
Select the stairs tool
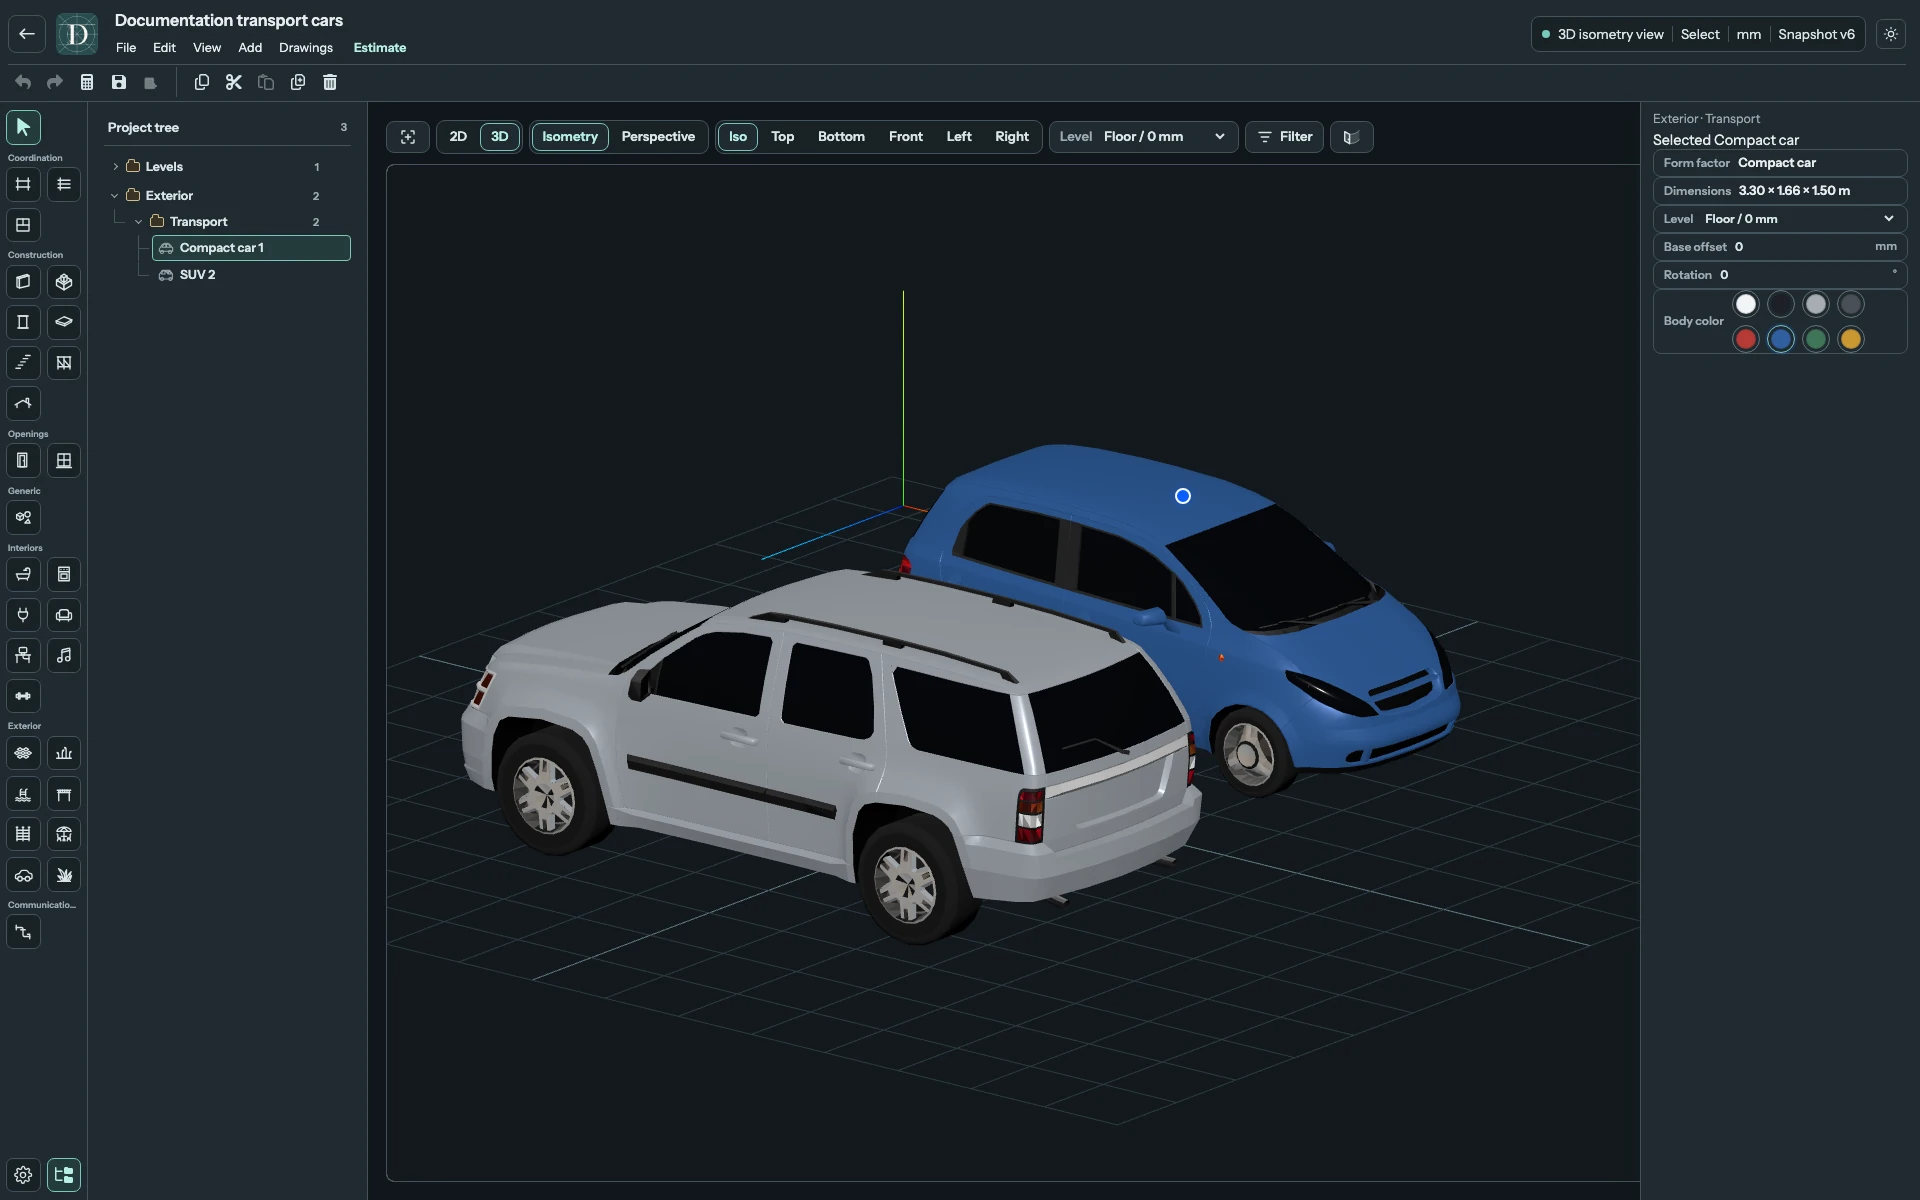23,363
